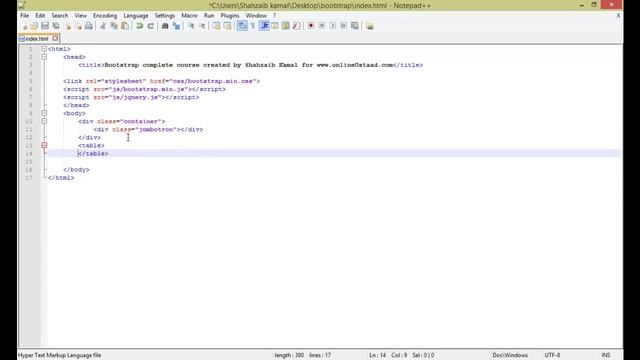Toggle INS insert mode in status bar

(606, 355)
